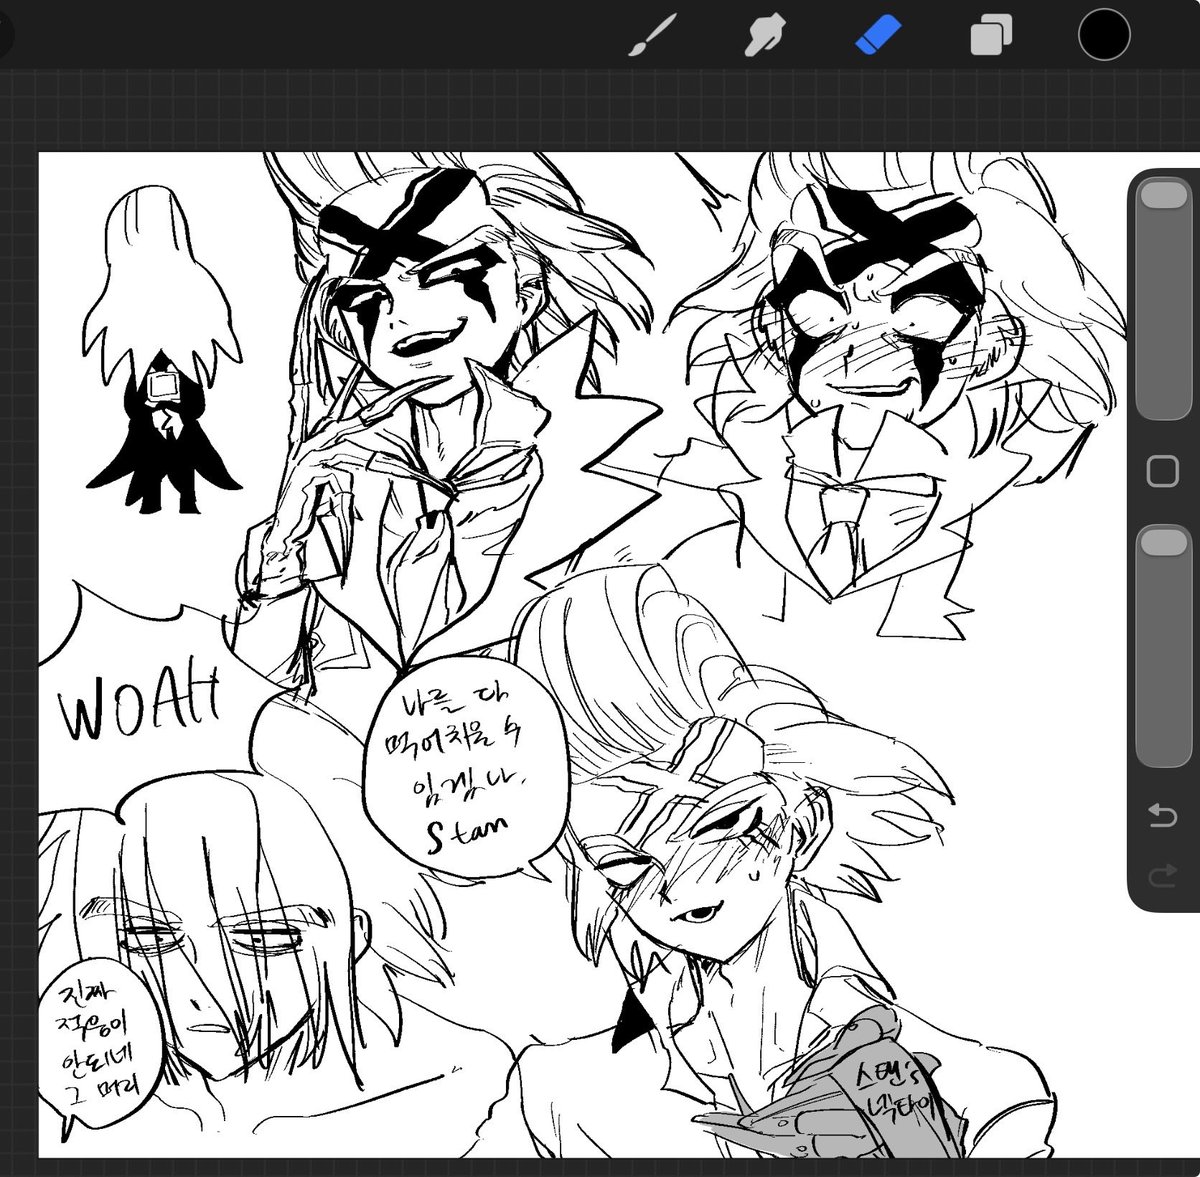The height and width of the screenshot is (1177, 1200).
Task: Adjust the brush opacity slider
Action: click(x=1162, y=648)
